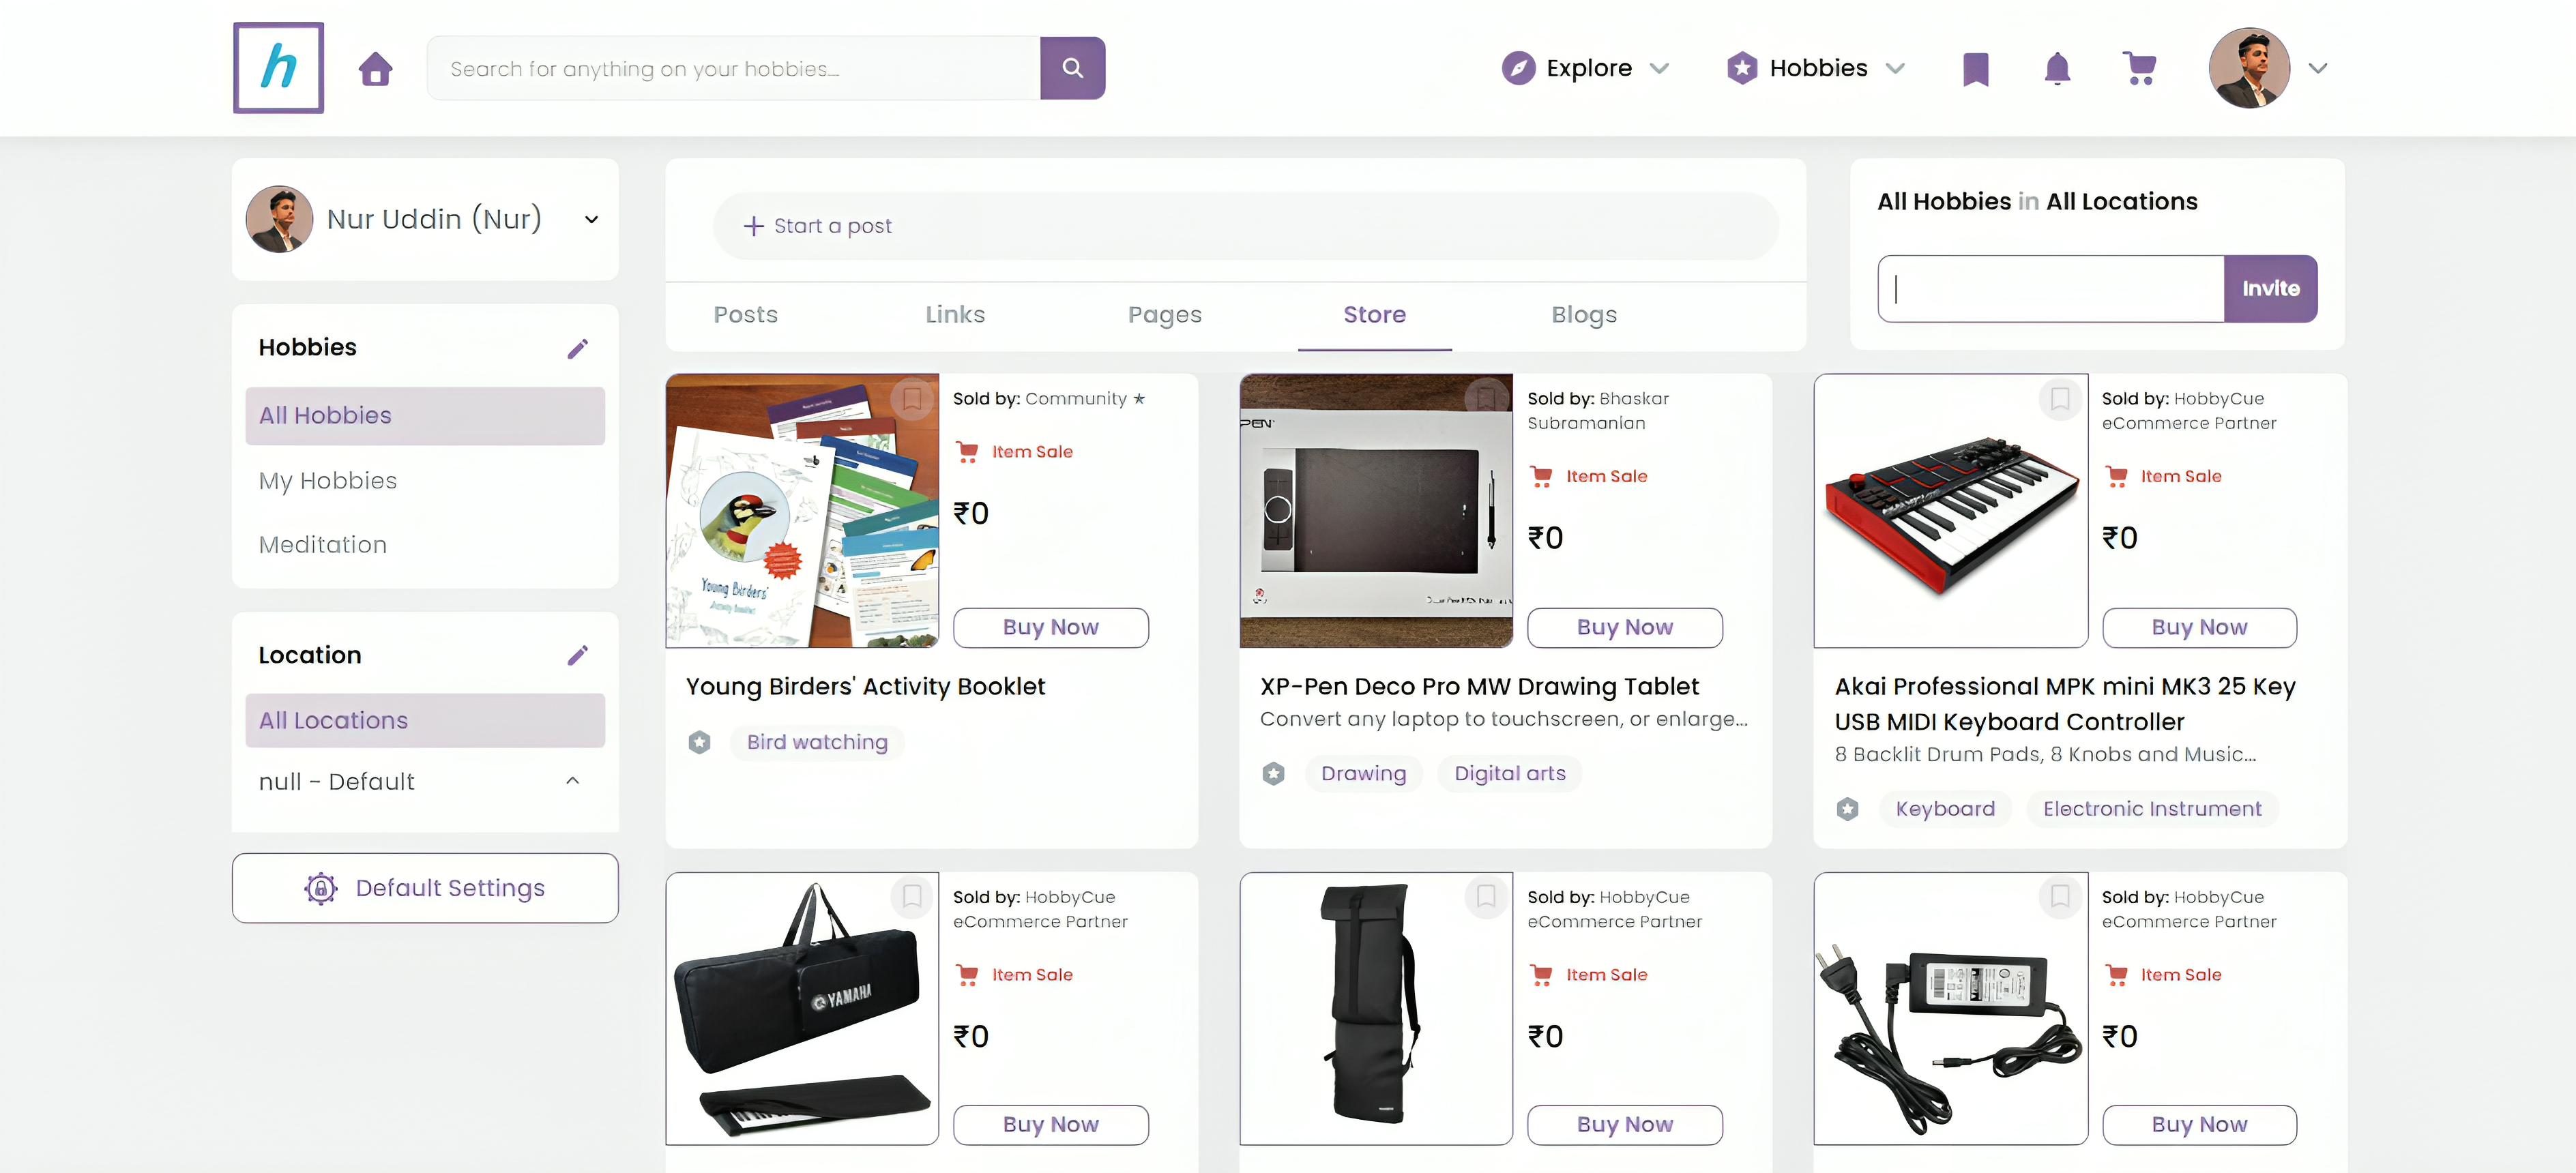Open the Electronic Instrument tag

[2152, 809]
